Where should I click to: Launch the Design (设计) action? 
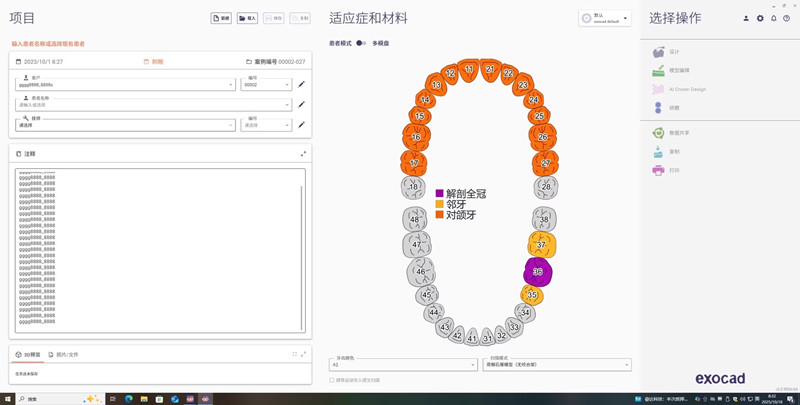(666, 52)
